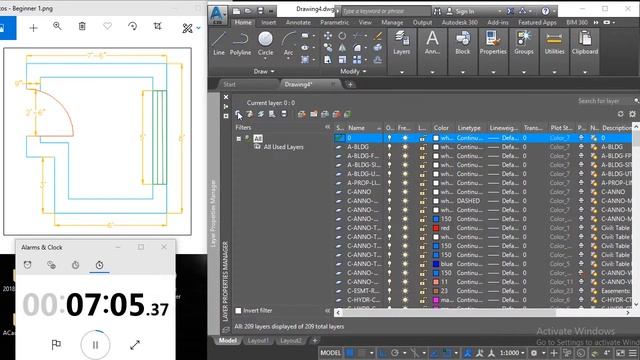
Task: Click the zoom icon in Photos window
Action: click(x=57, y=27)
